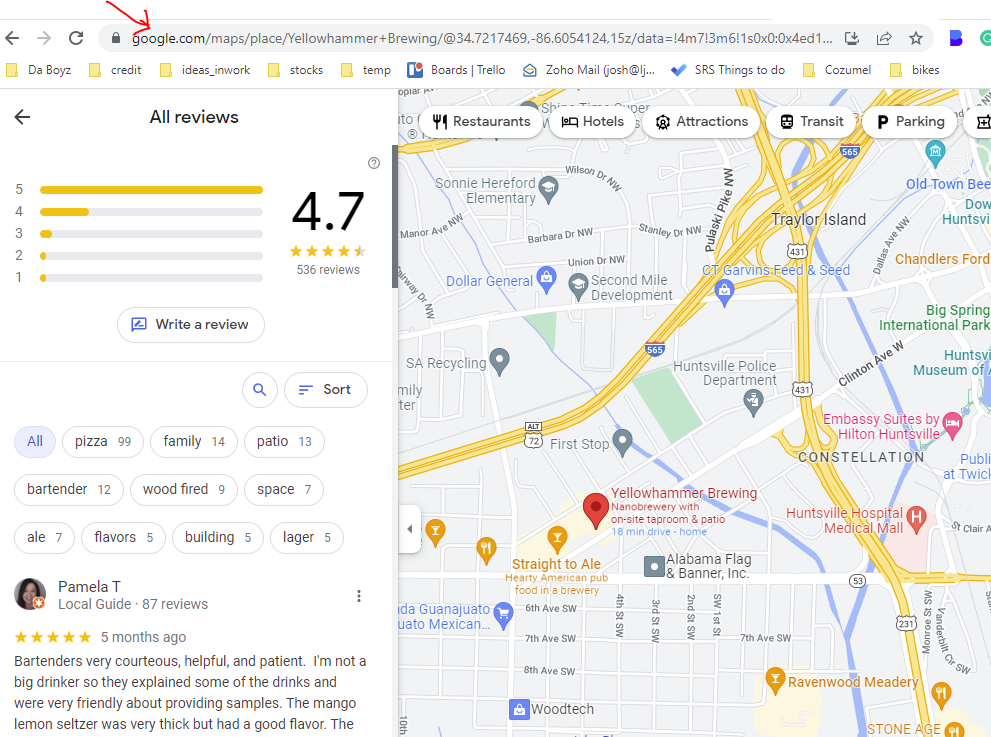Open the Cozumel bookmark folder

pos(837,70)
